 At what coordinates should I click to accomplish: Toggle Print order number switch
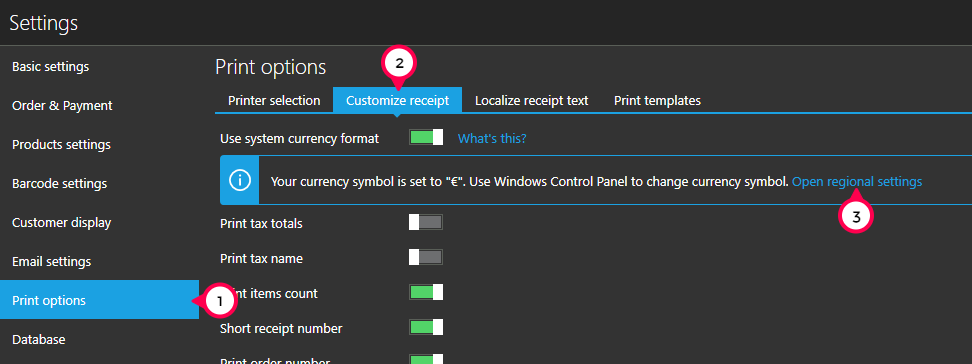tap(426, 359)
